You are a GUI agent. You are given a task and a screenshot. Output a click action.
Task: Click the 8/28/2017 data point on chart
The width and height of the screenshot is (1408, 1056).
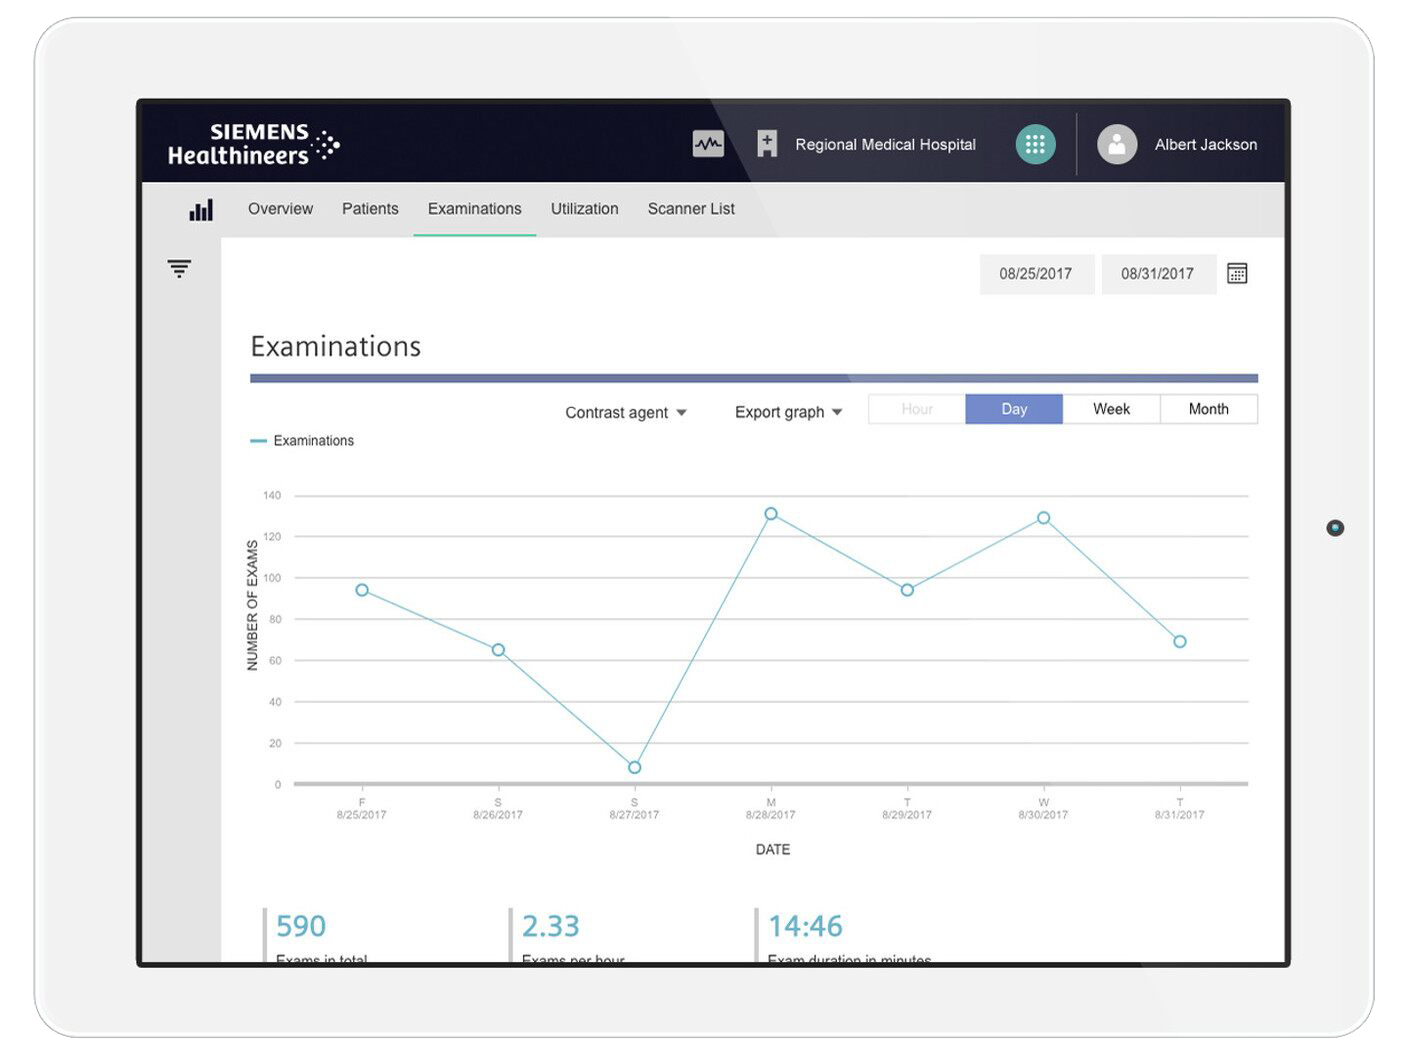[x=771, y=514]
